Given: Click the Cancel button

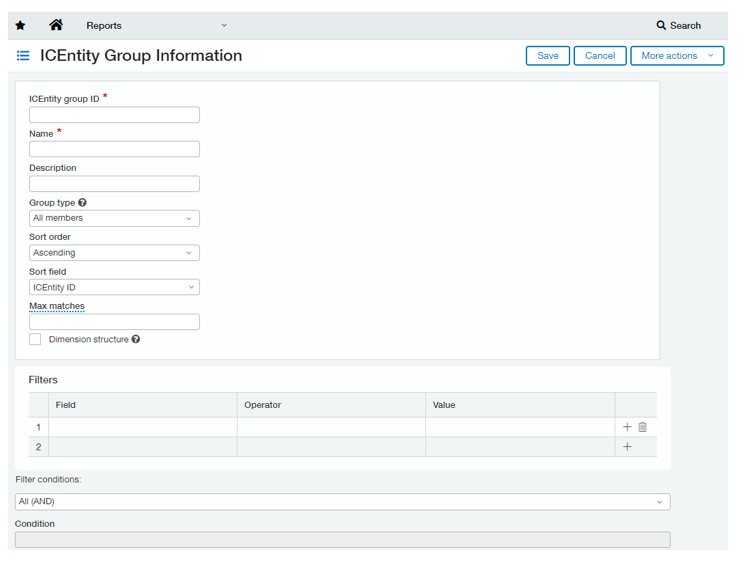Looking at the screenshot, I should tap(600, 56).
